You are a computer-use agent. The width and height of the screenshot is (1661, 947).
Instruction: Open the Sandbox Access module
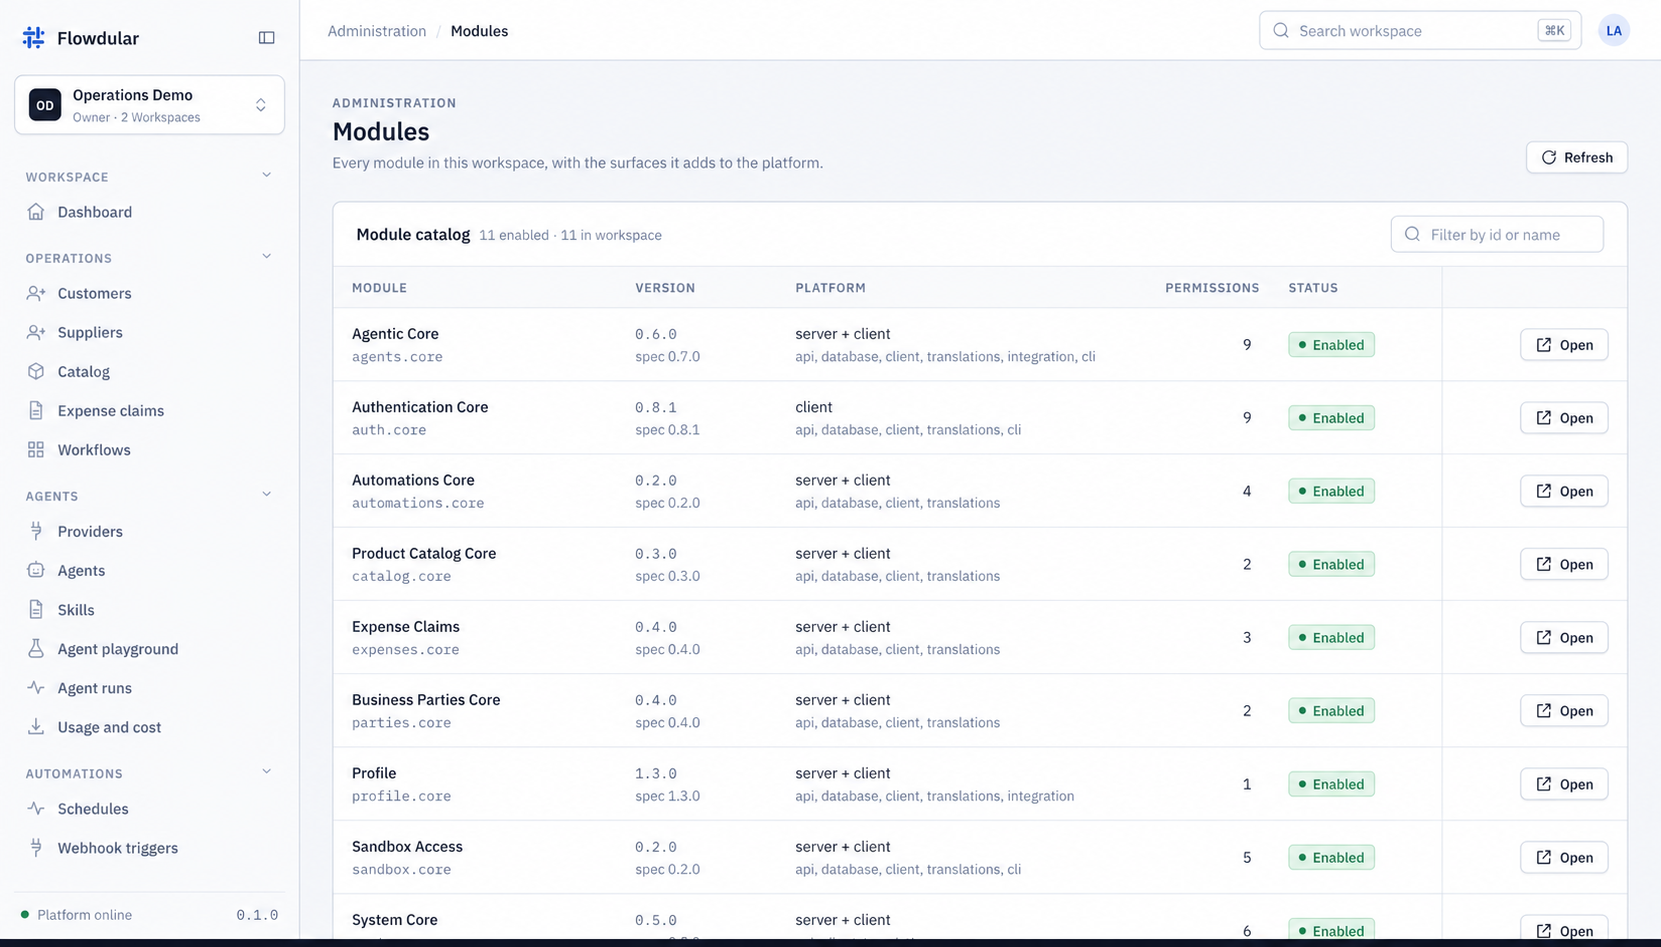[1564, 857]
